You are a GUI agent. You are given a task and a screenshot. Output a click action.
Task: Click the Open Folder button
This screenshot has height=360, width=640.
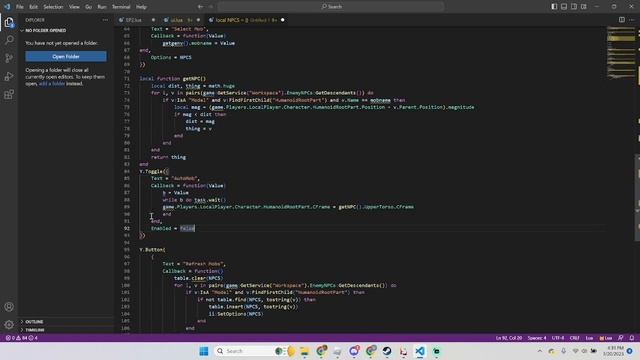tap(66, 56)
